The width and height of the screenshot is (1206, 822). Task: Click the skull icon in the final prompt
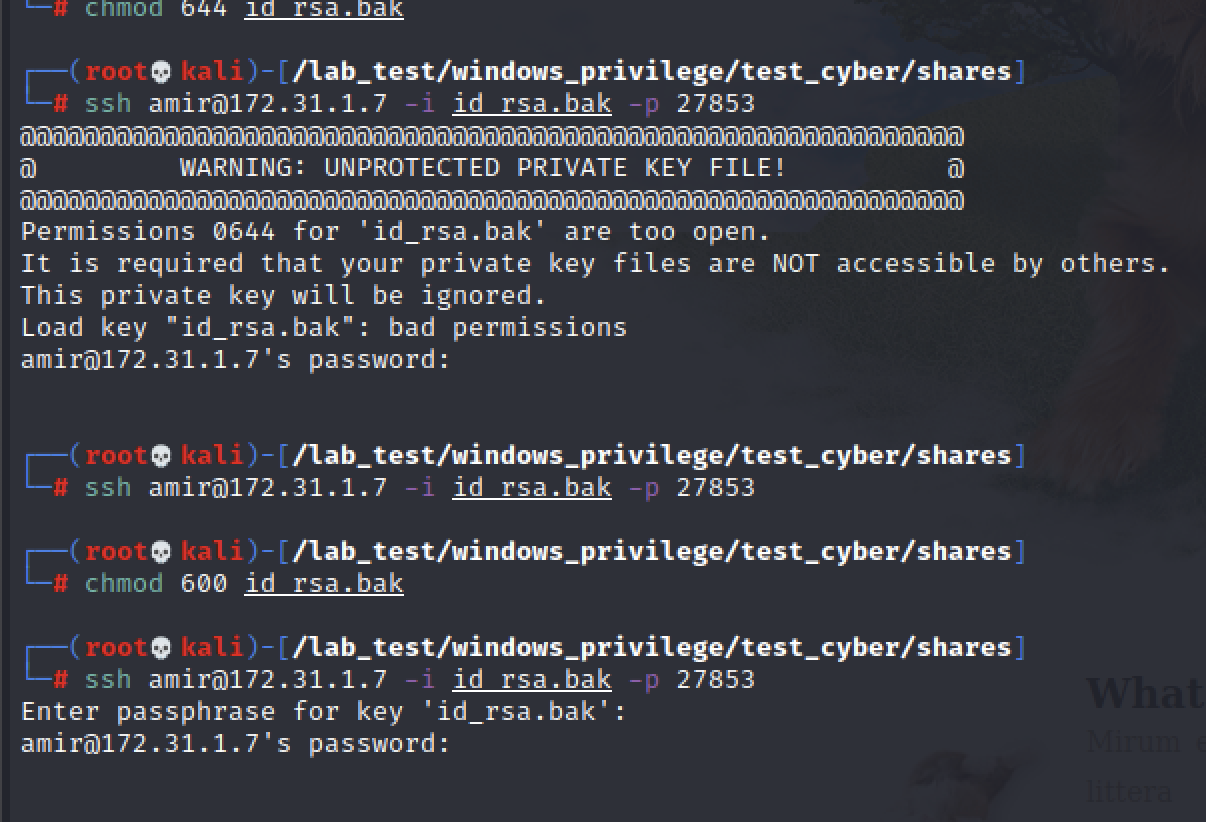click(160, 648)
